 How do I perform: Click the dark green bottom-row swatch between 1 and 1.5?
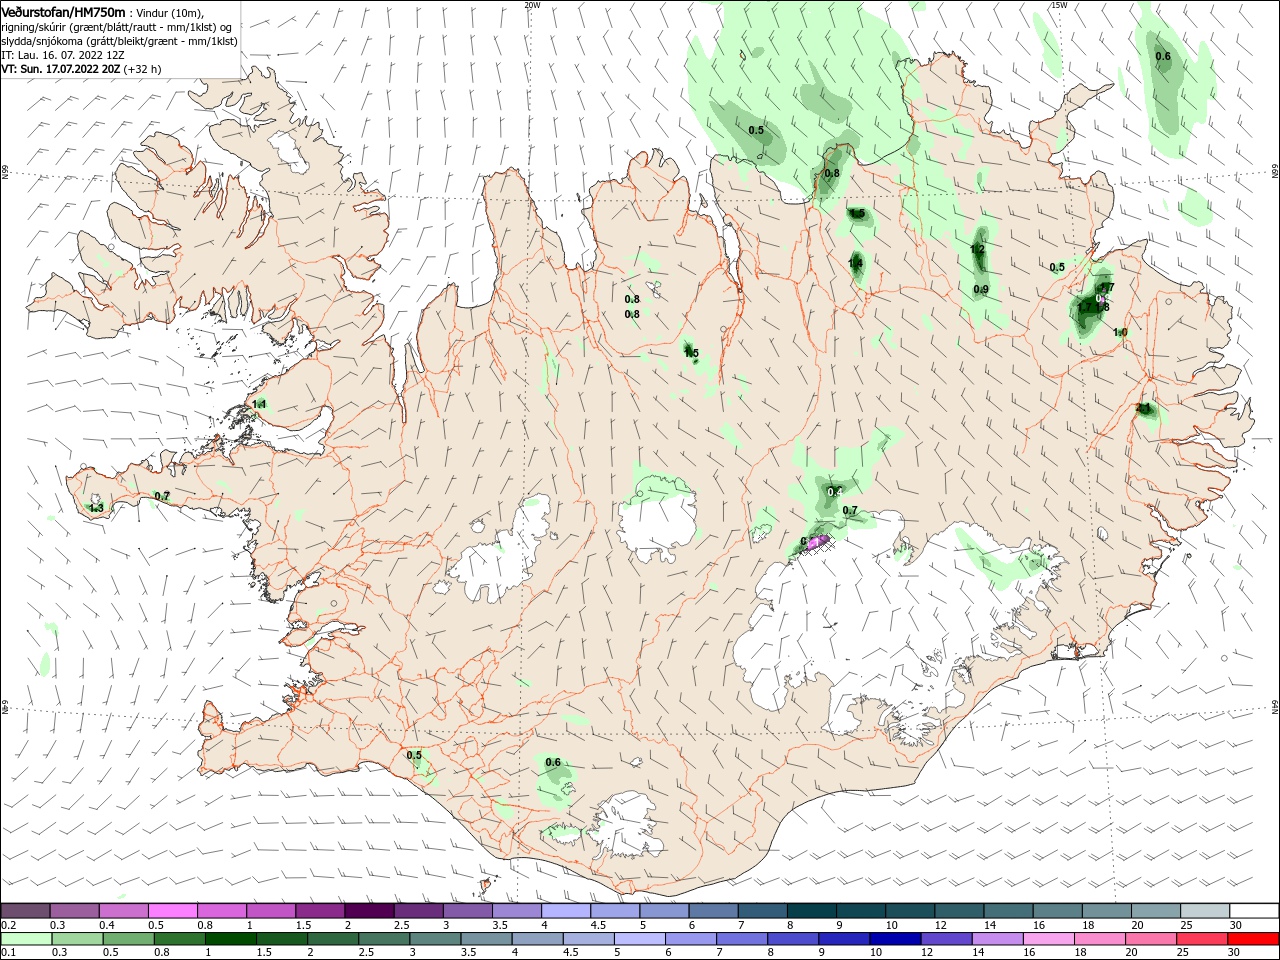(230, 939)
